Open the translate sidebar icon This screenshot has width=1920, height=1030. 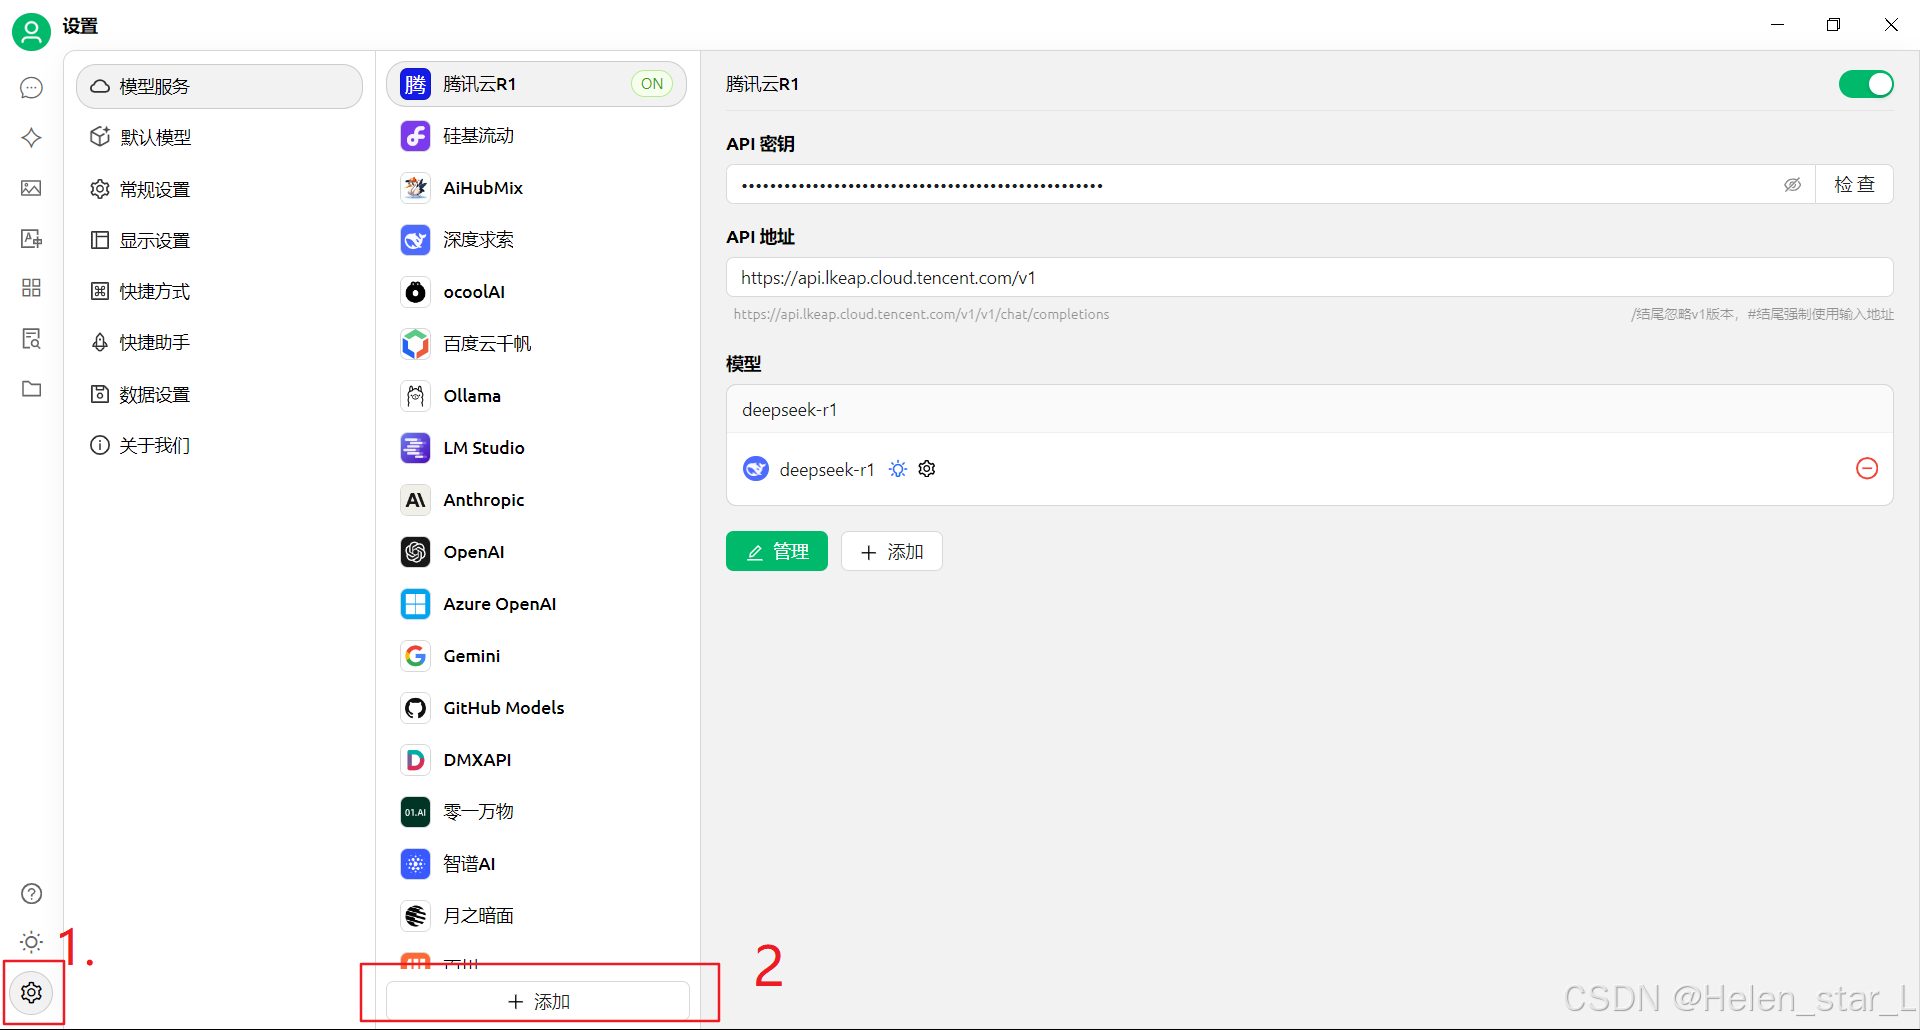point(32,238)
